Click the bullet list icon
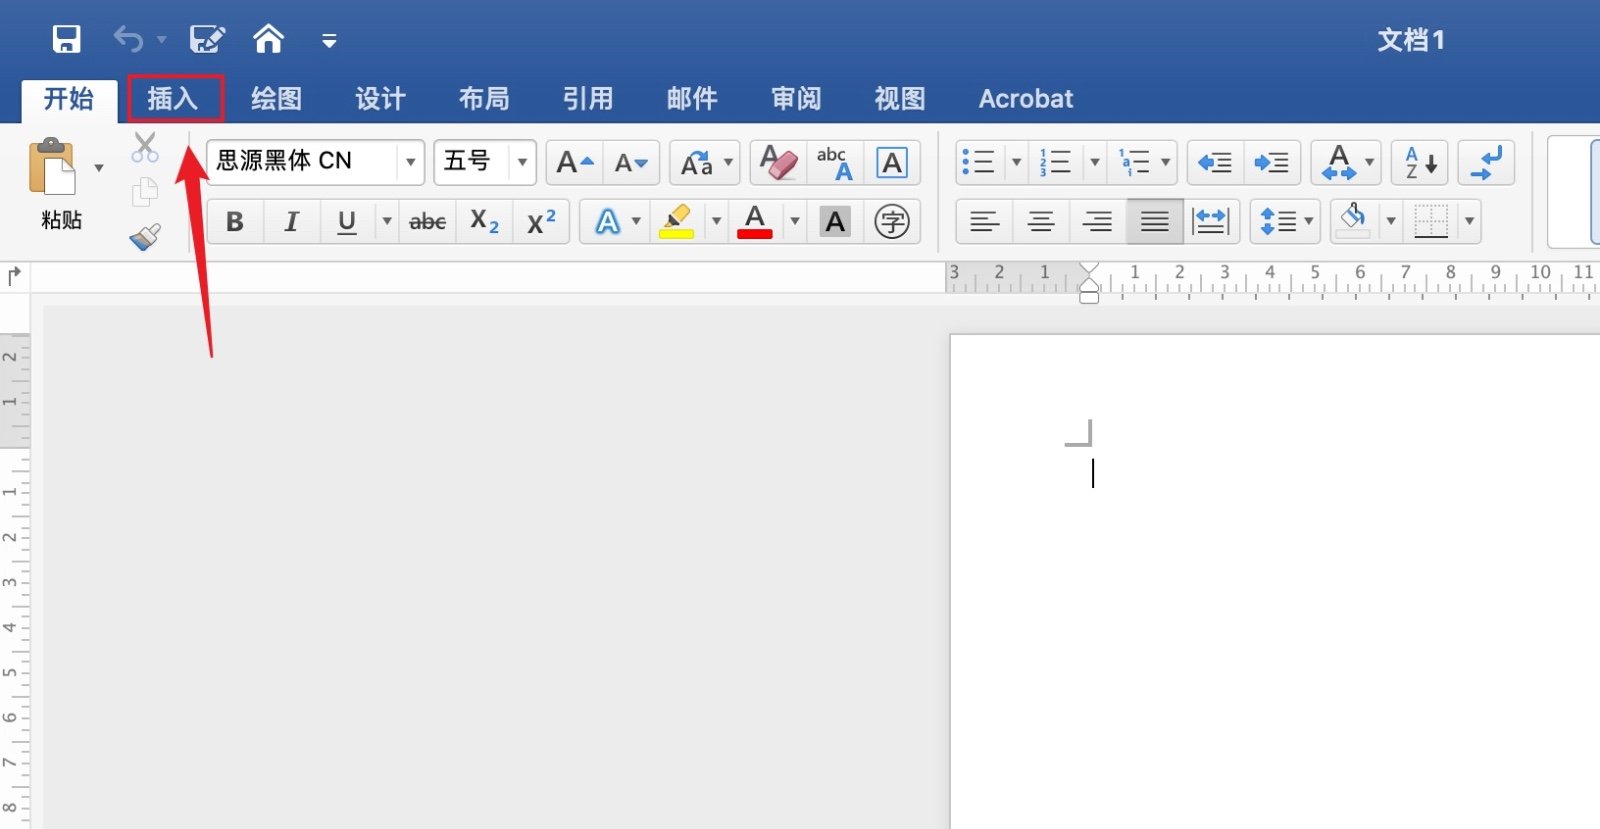The height and width of the screenshot is (829, 1600). 978,162
